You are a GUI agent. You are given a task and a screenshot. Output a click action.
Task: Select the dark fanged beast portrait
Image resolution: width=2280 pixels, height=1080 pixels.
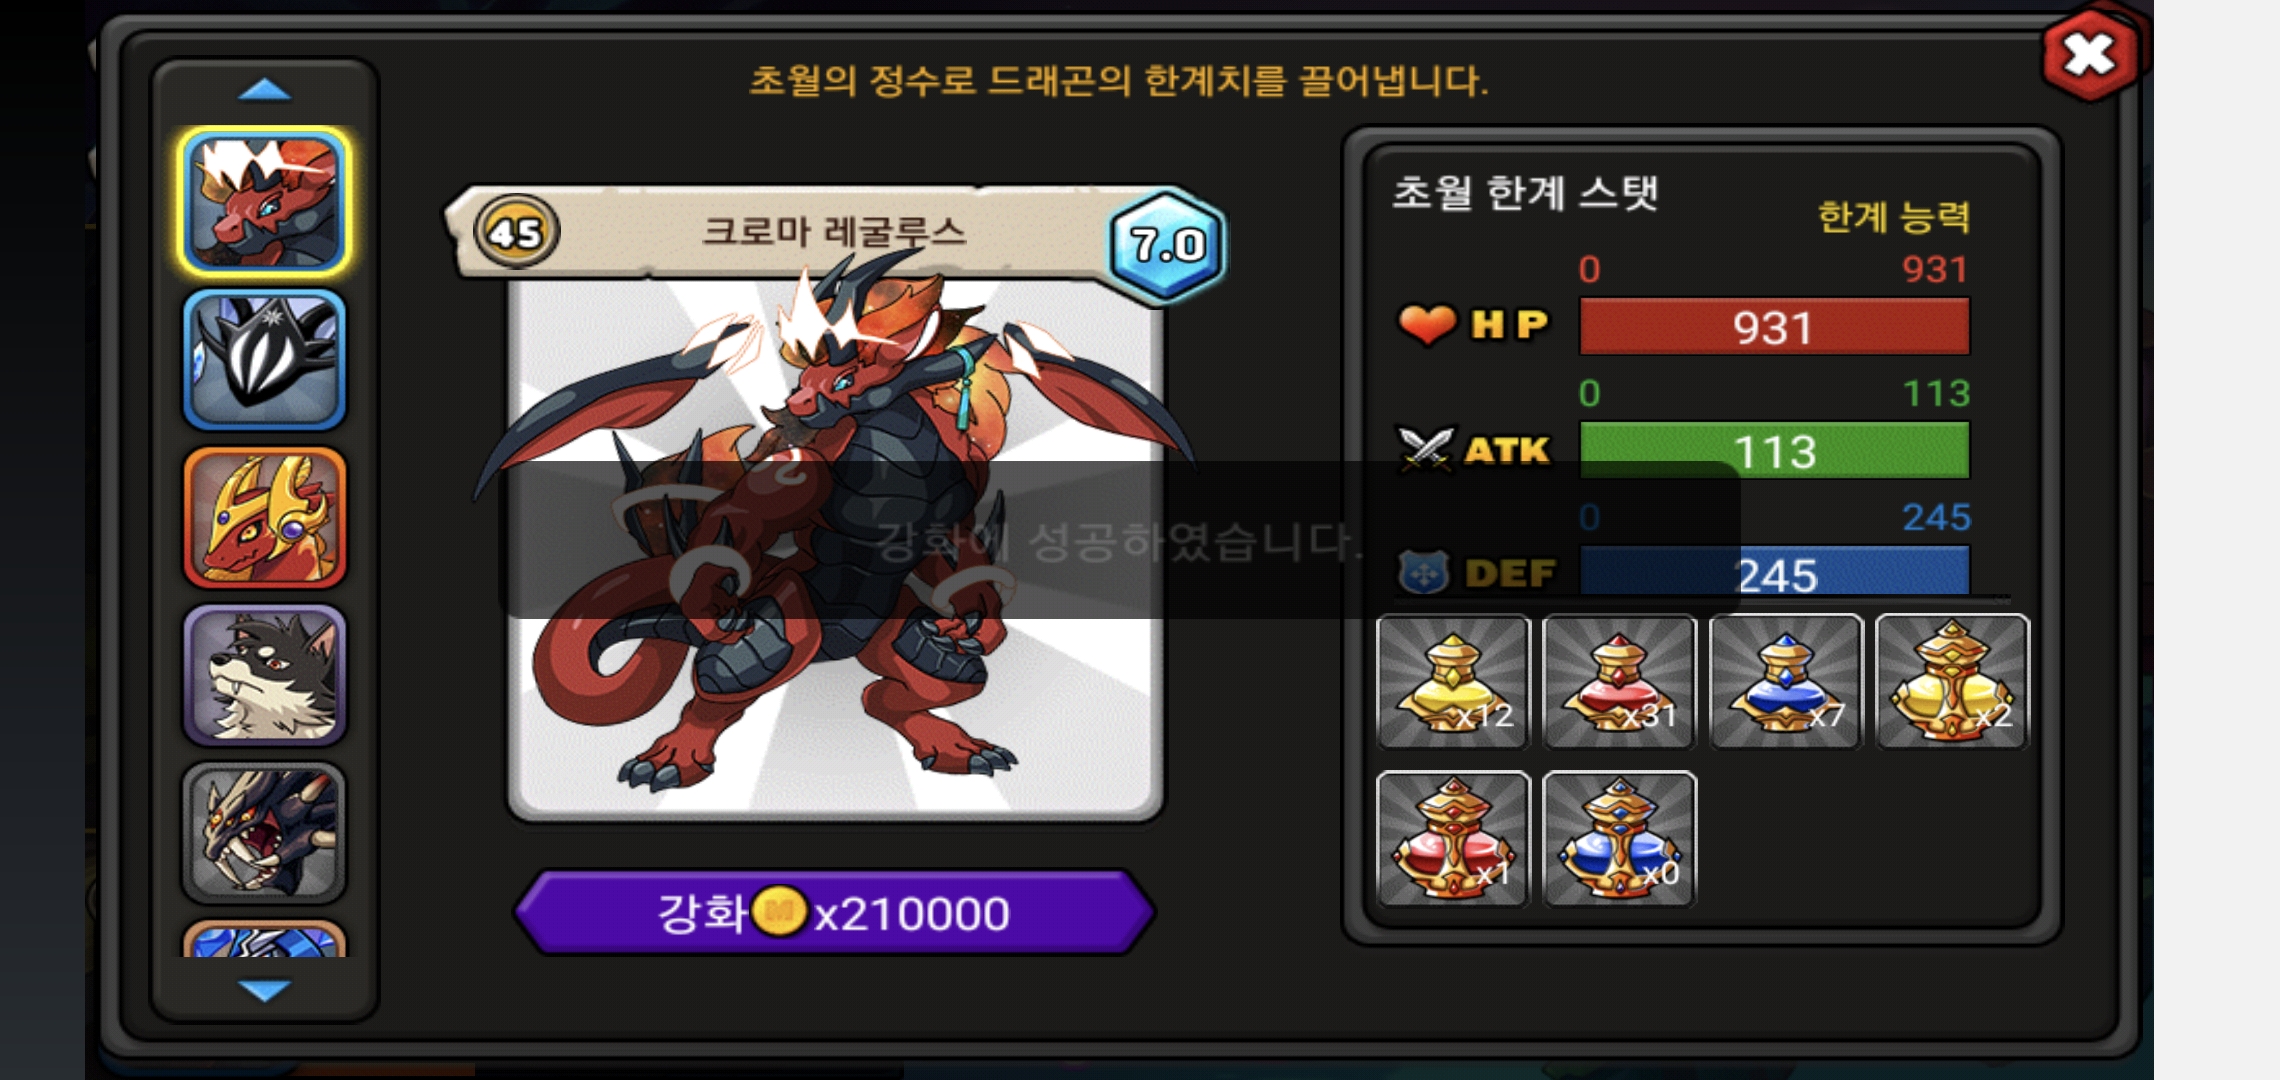pos(265,833)
